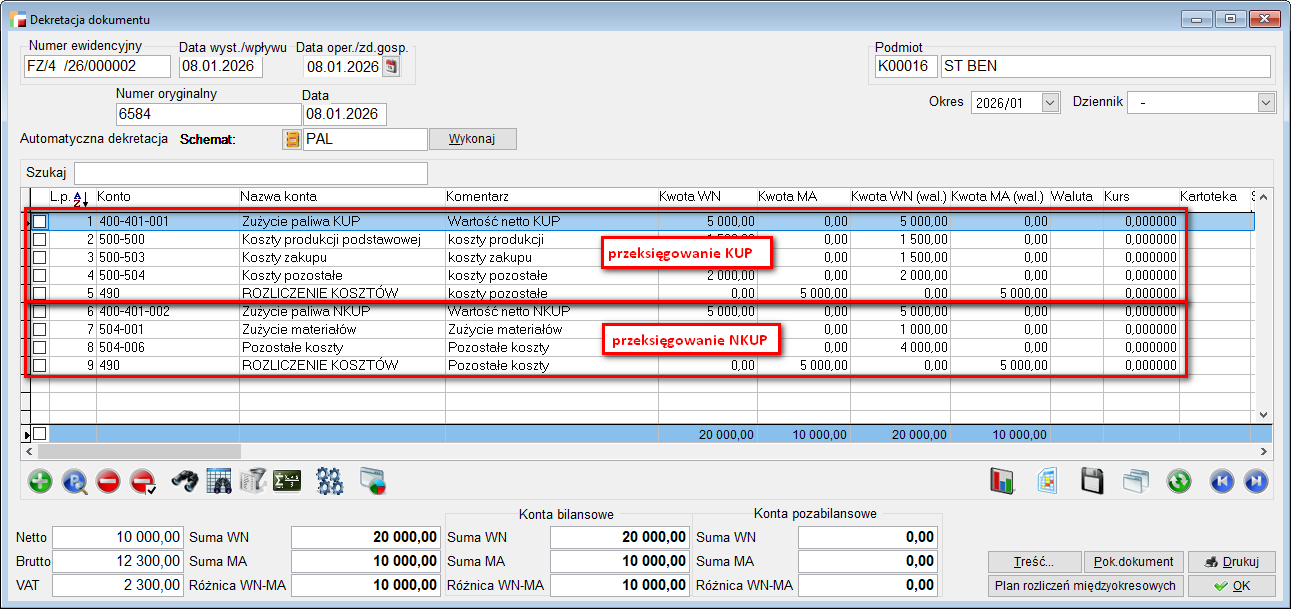This screenshot has height=609, width=1291.
Task: Click the red minus delete entry icon
Action: [109, 481]
